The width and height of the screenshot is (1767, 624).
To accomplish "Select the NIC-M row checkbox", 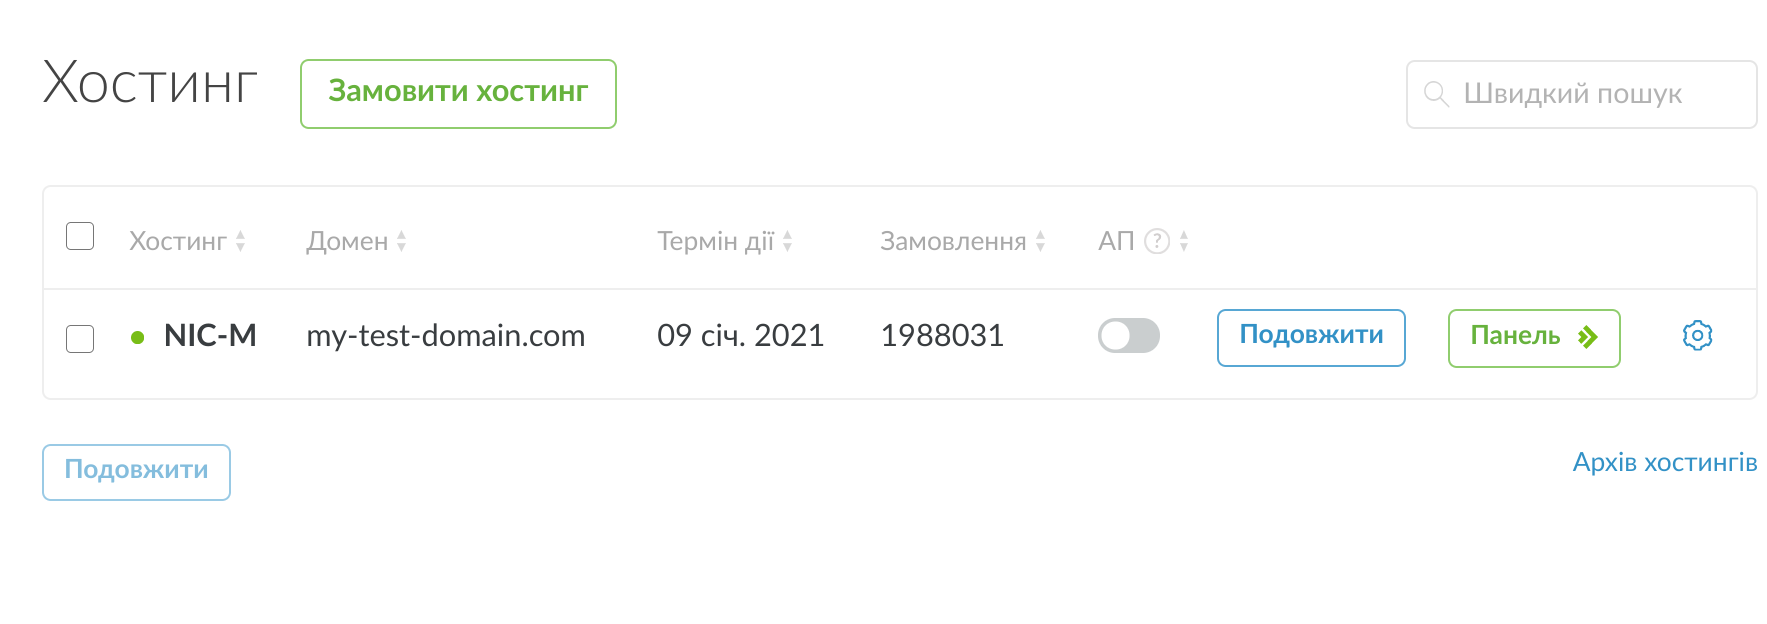I will pyautogui.click(x=80, y=339).
